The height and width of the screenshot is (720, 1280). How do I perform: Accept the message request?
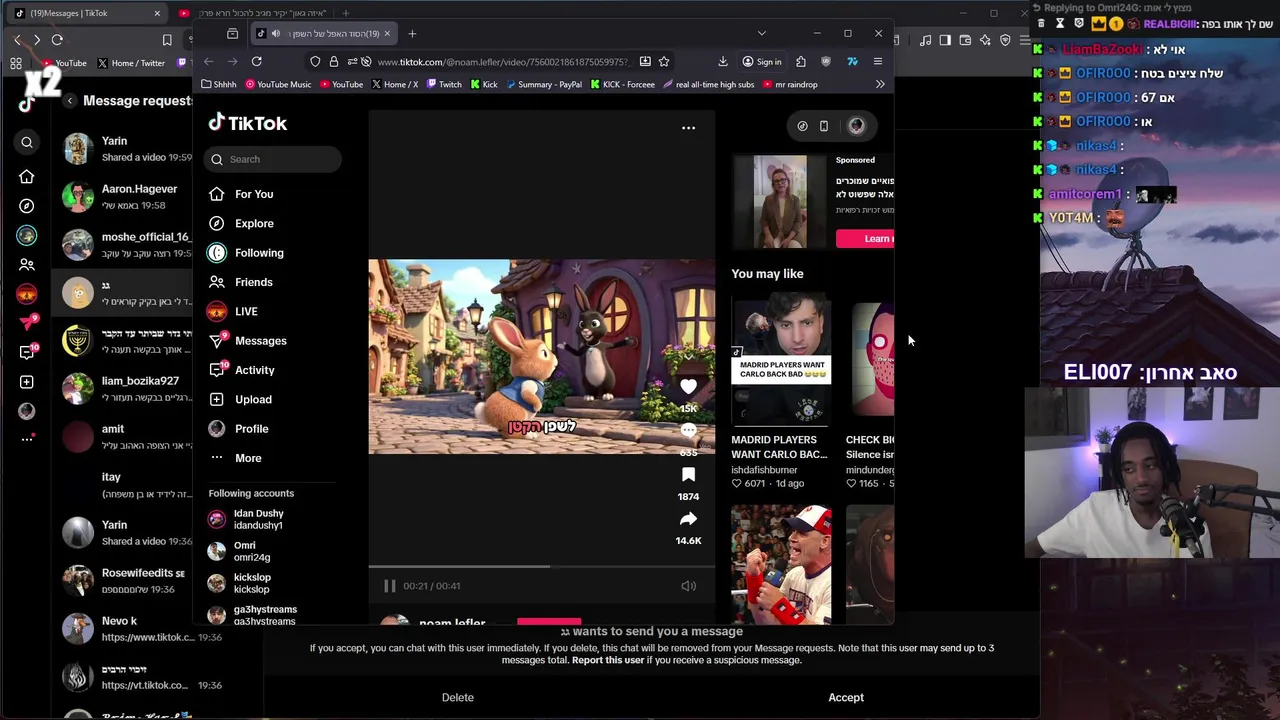(x=846, y=698)
